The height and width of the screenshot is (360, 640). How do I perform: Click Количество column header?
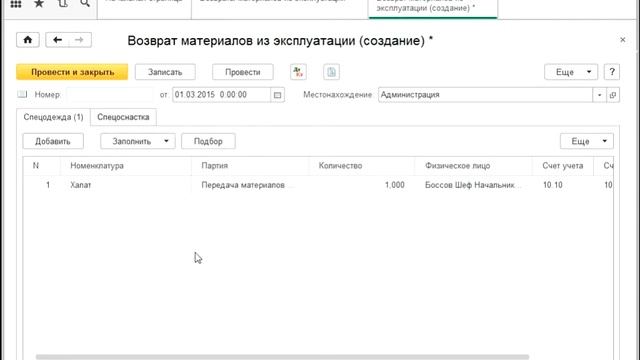click(362, 166)
